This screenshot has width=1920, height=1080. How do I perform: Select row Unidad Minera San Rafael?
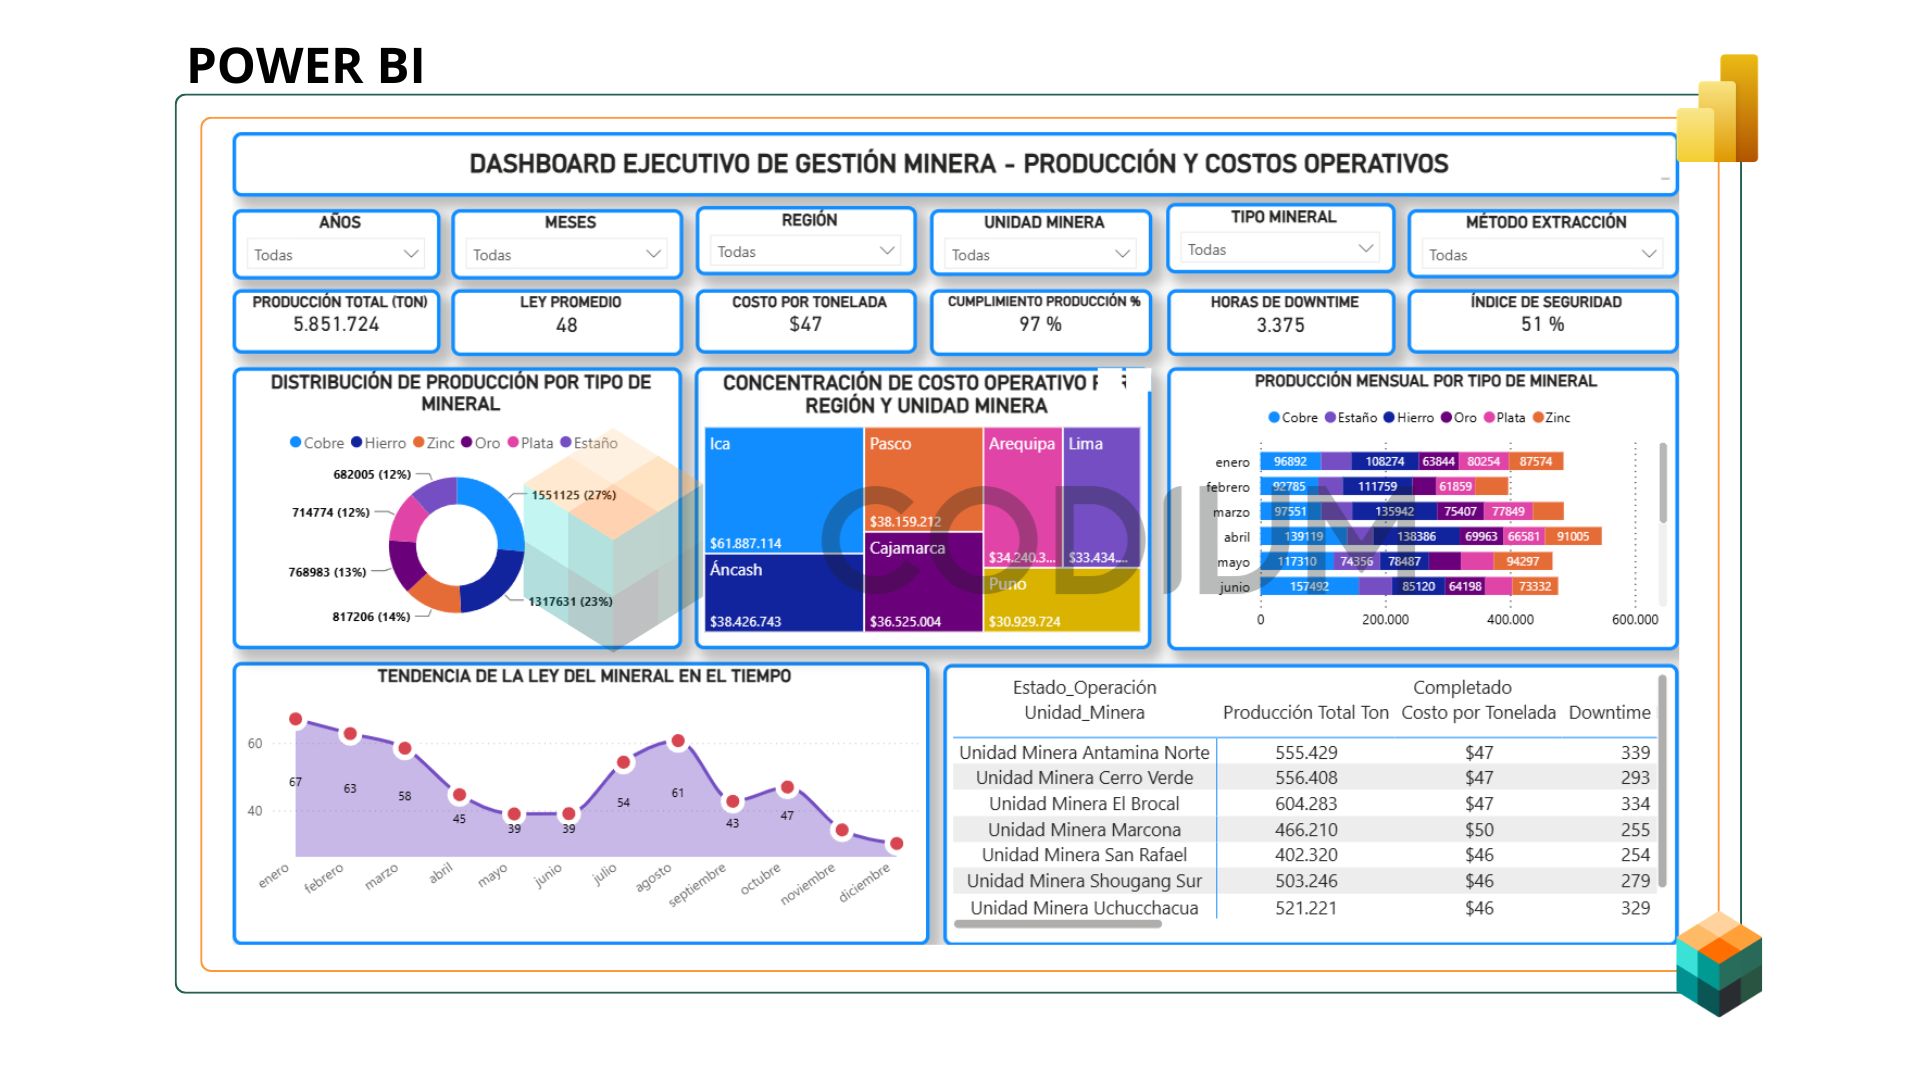1304,855
